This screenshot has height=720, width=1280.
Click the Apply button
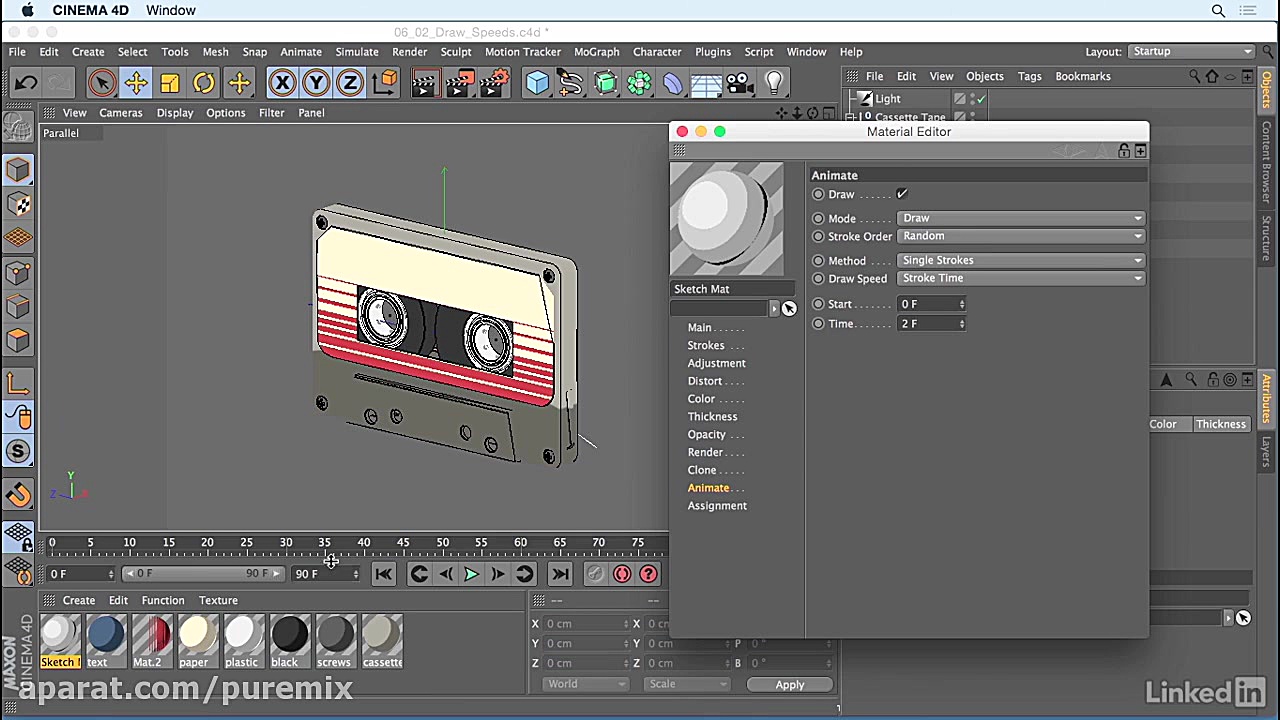pos(789,685)
